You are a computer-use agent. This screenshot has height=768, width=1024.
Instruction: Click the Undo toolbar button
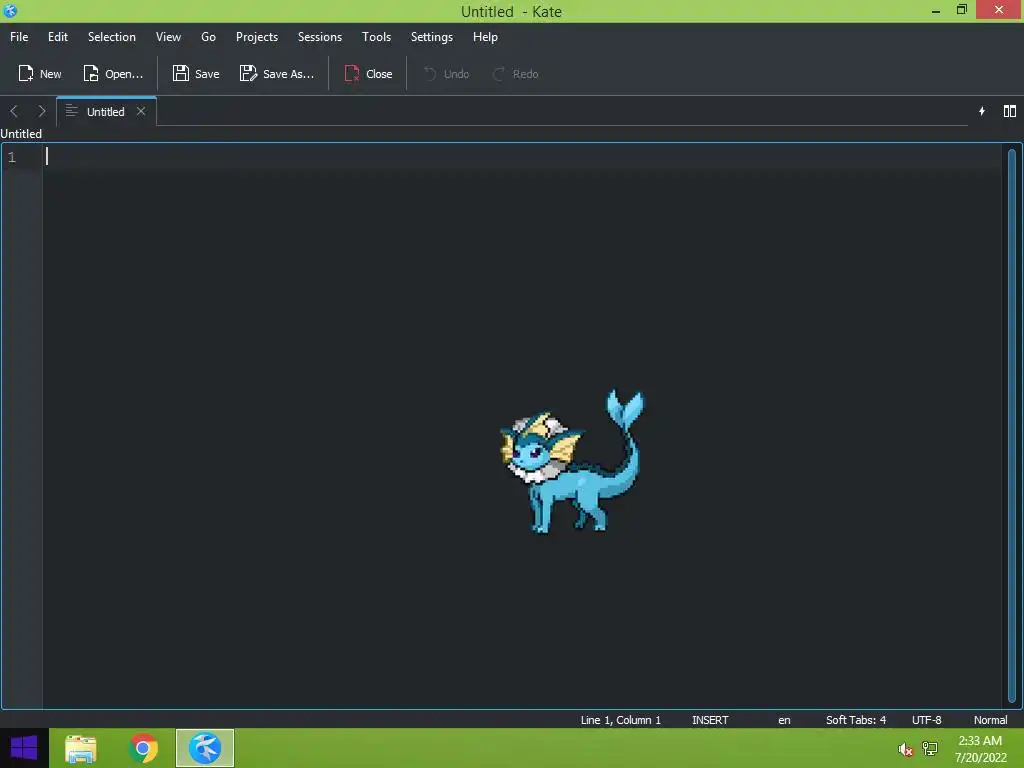click(x=447, y=74)
